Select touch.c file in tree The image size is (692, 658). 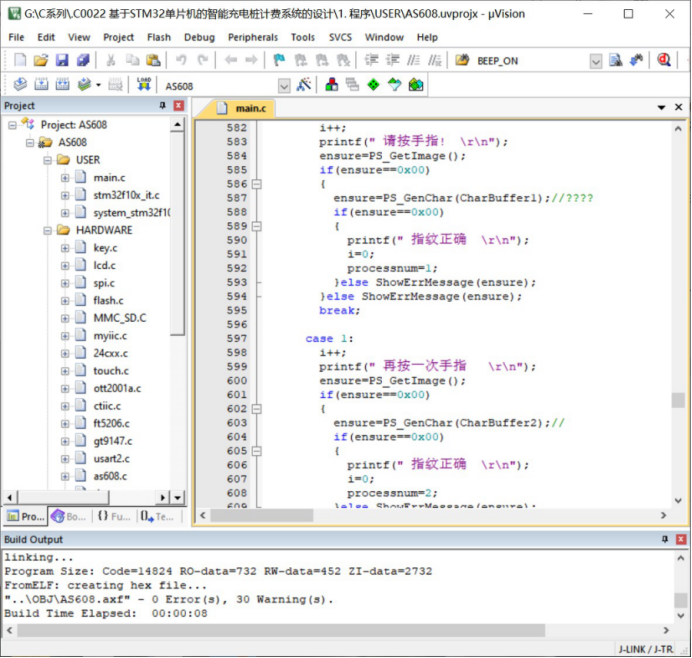tap(111, 371)
